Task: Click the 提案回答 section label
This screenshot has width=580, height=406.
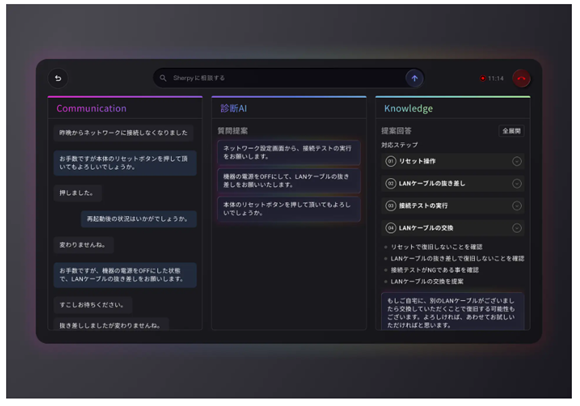Action: 397,131
